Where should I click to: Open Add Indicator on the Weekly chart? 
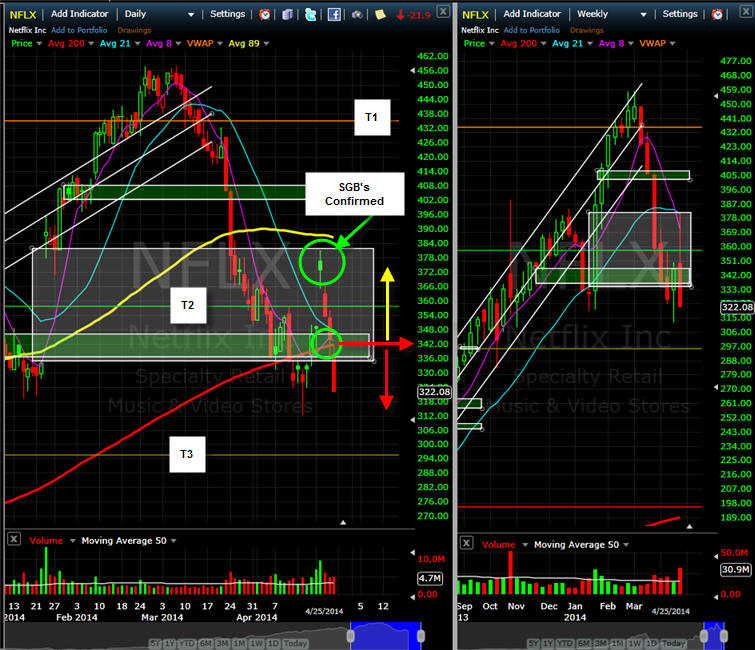pyautogui.click(x=532, y=14)
